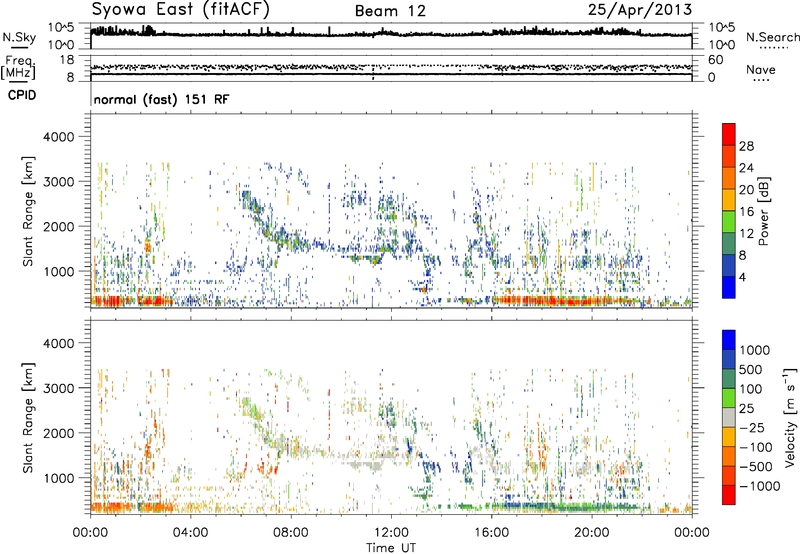Click the 500 label on the velocity colorbar
Viewport: 800px width, 554px height.
(x=751, y=370)
